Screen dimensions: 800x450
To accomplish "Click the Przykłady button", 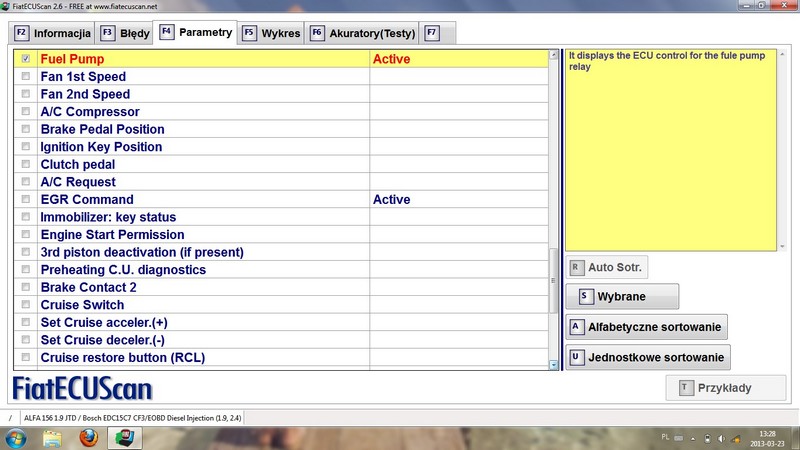I will pyautogui.click(x=726, y=388).
